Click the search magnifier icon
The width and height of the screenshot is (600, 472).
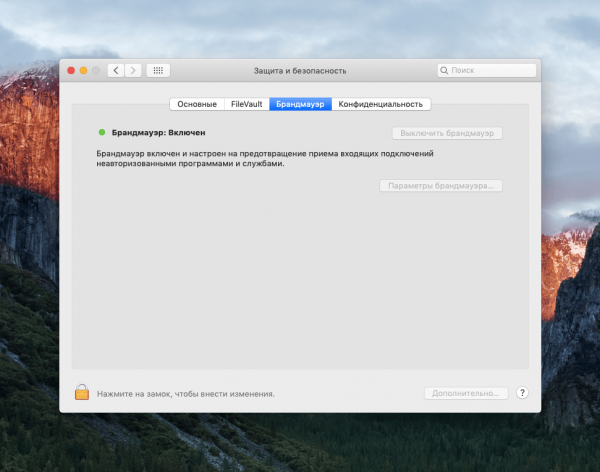[444, 70]
